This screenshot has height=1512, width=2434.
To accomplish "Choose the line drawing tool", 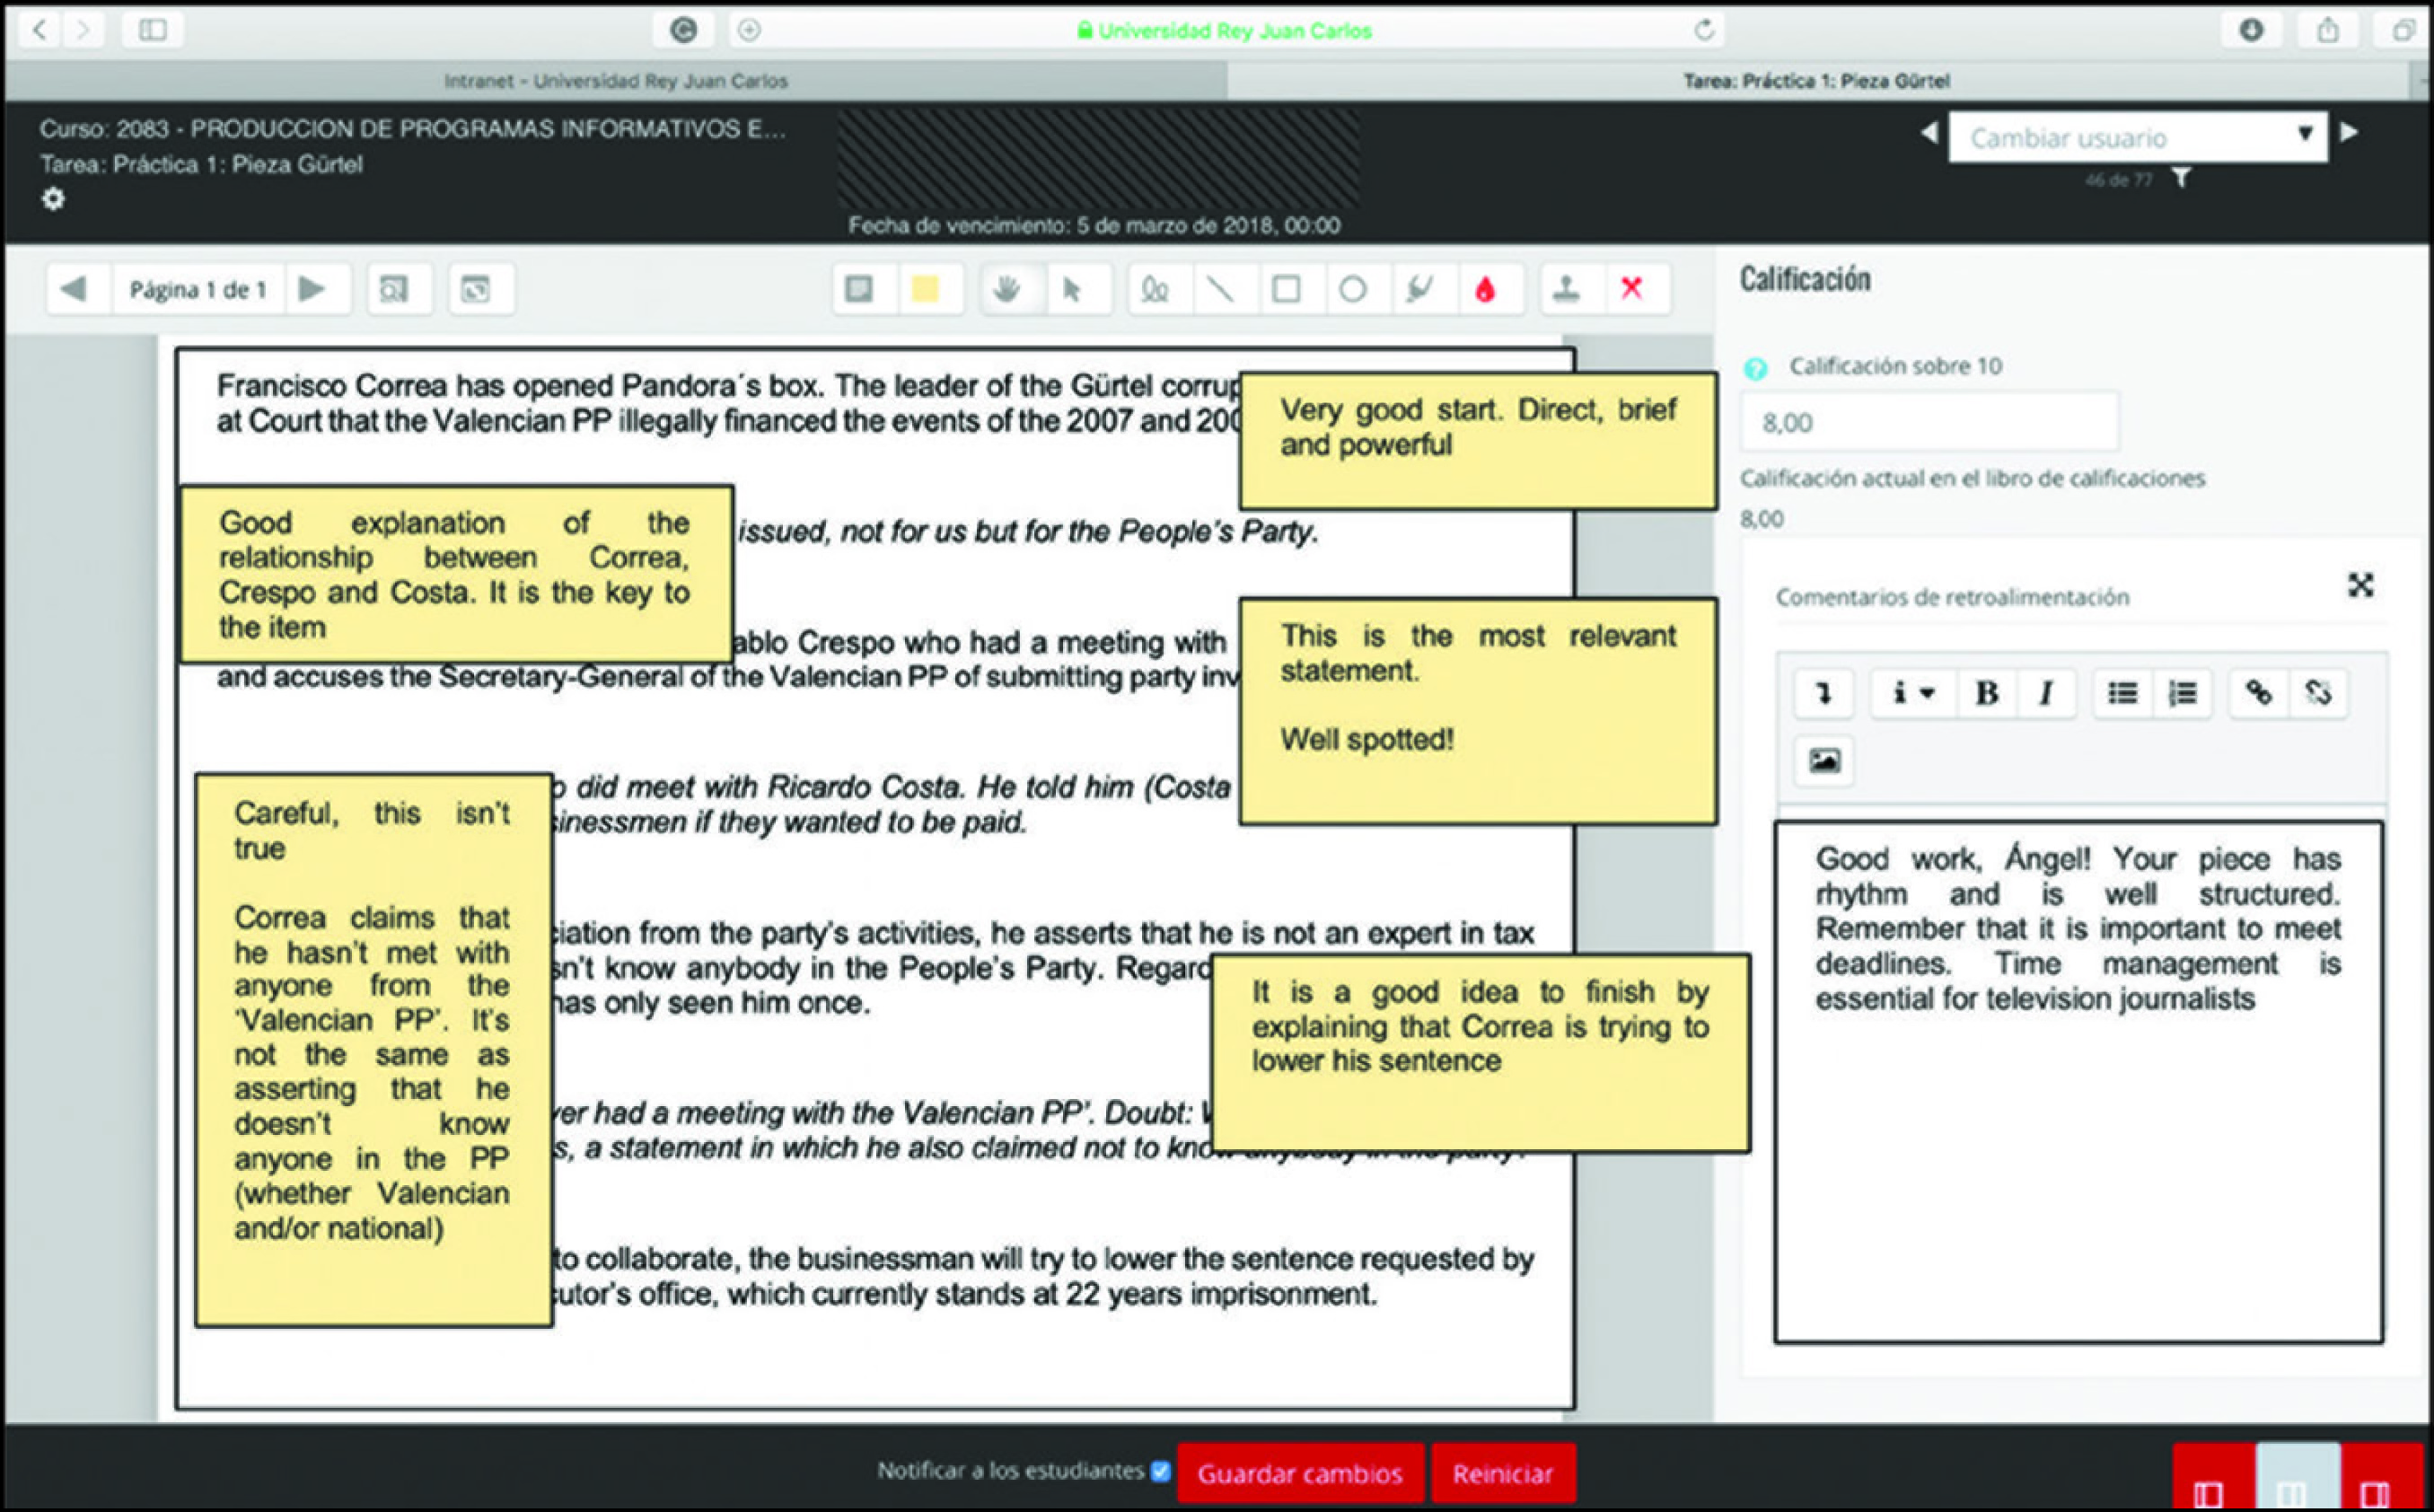I will [1221, 290].
